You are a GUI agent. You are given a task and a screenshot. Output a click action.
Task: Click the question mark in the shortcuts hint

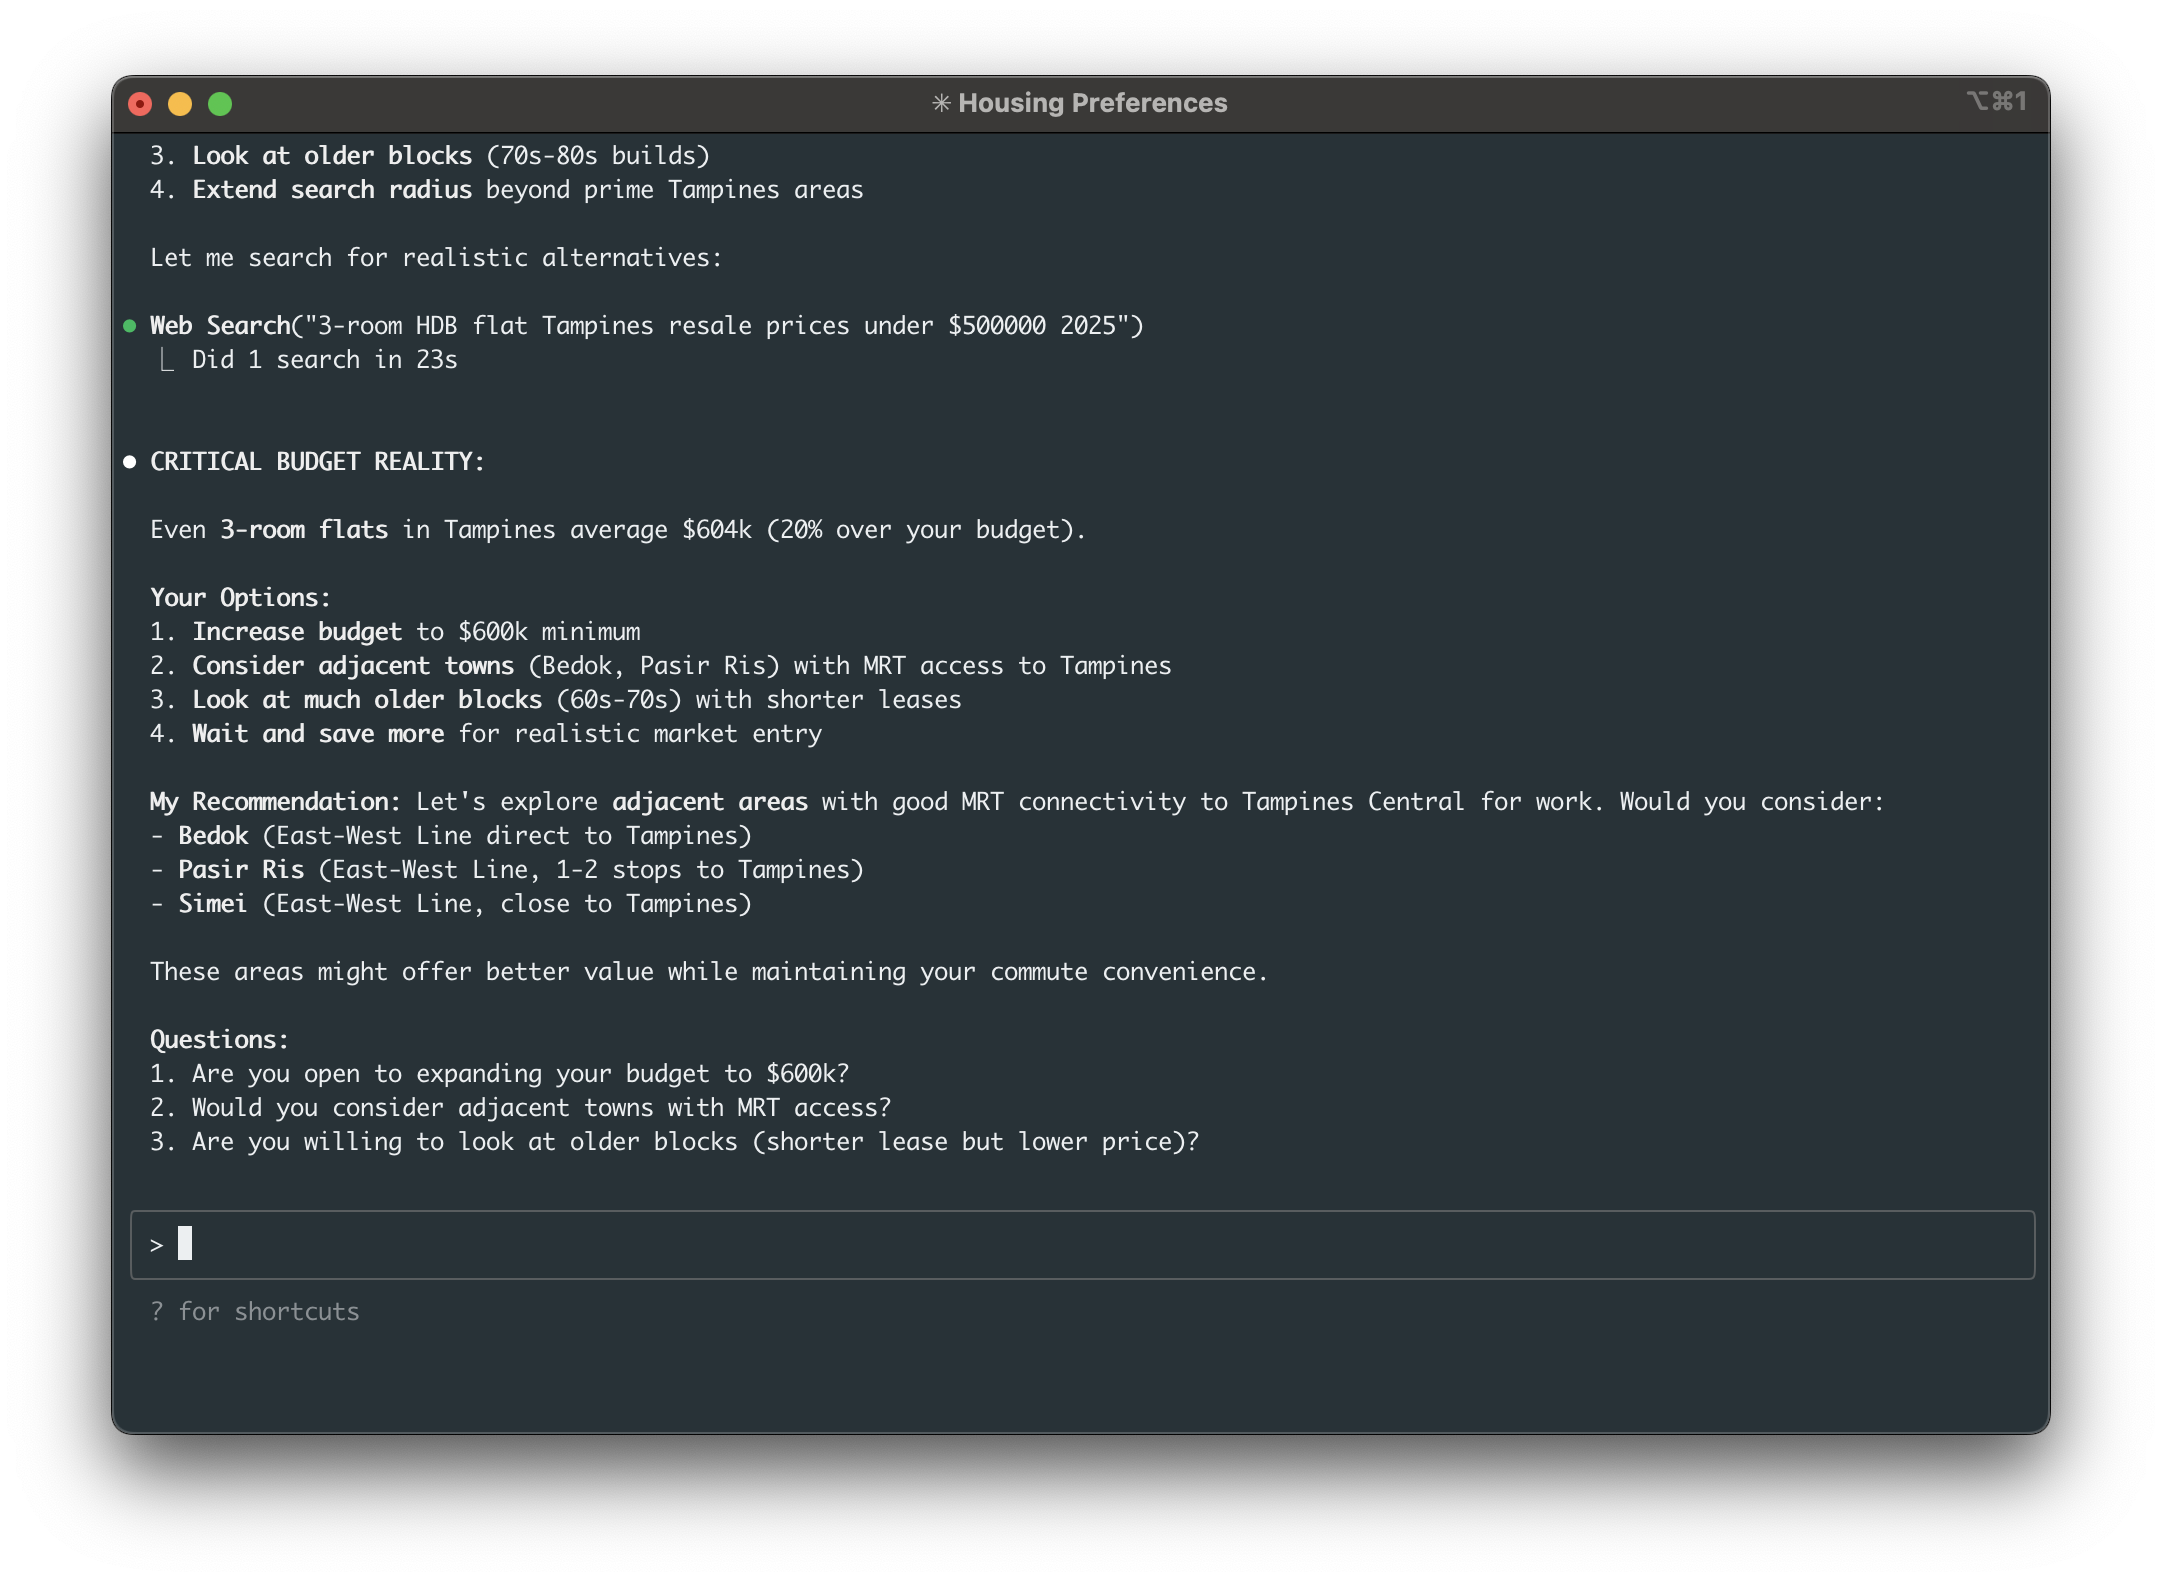tap(158, 1310)
